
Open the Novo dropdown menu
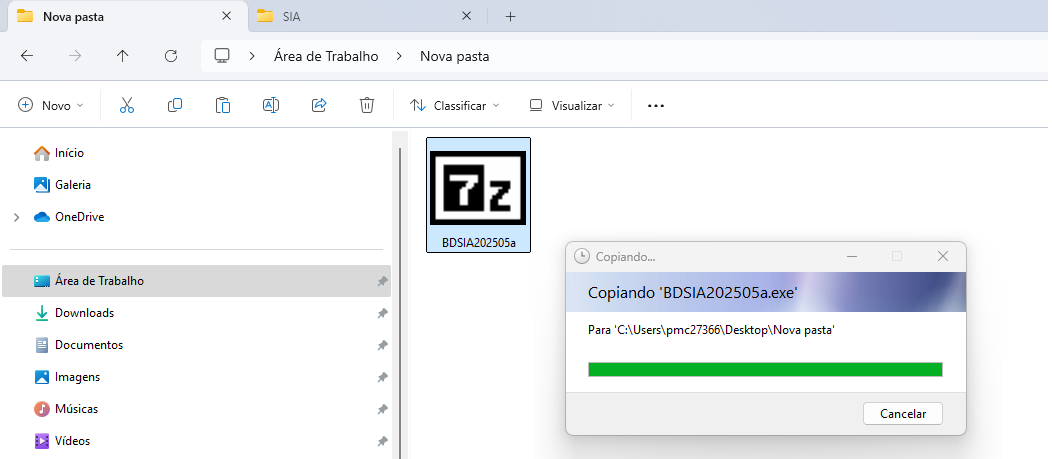[x=51, y=105]
